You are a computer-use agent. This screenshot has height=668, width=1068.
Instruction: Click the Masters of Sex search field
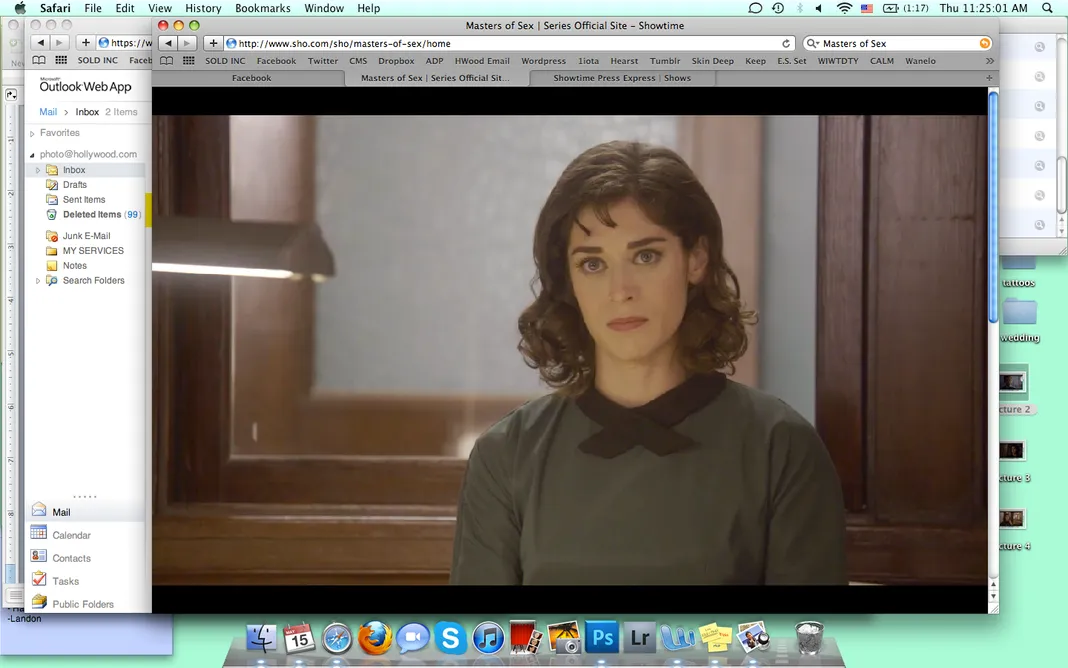(898, 43)
